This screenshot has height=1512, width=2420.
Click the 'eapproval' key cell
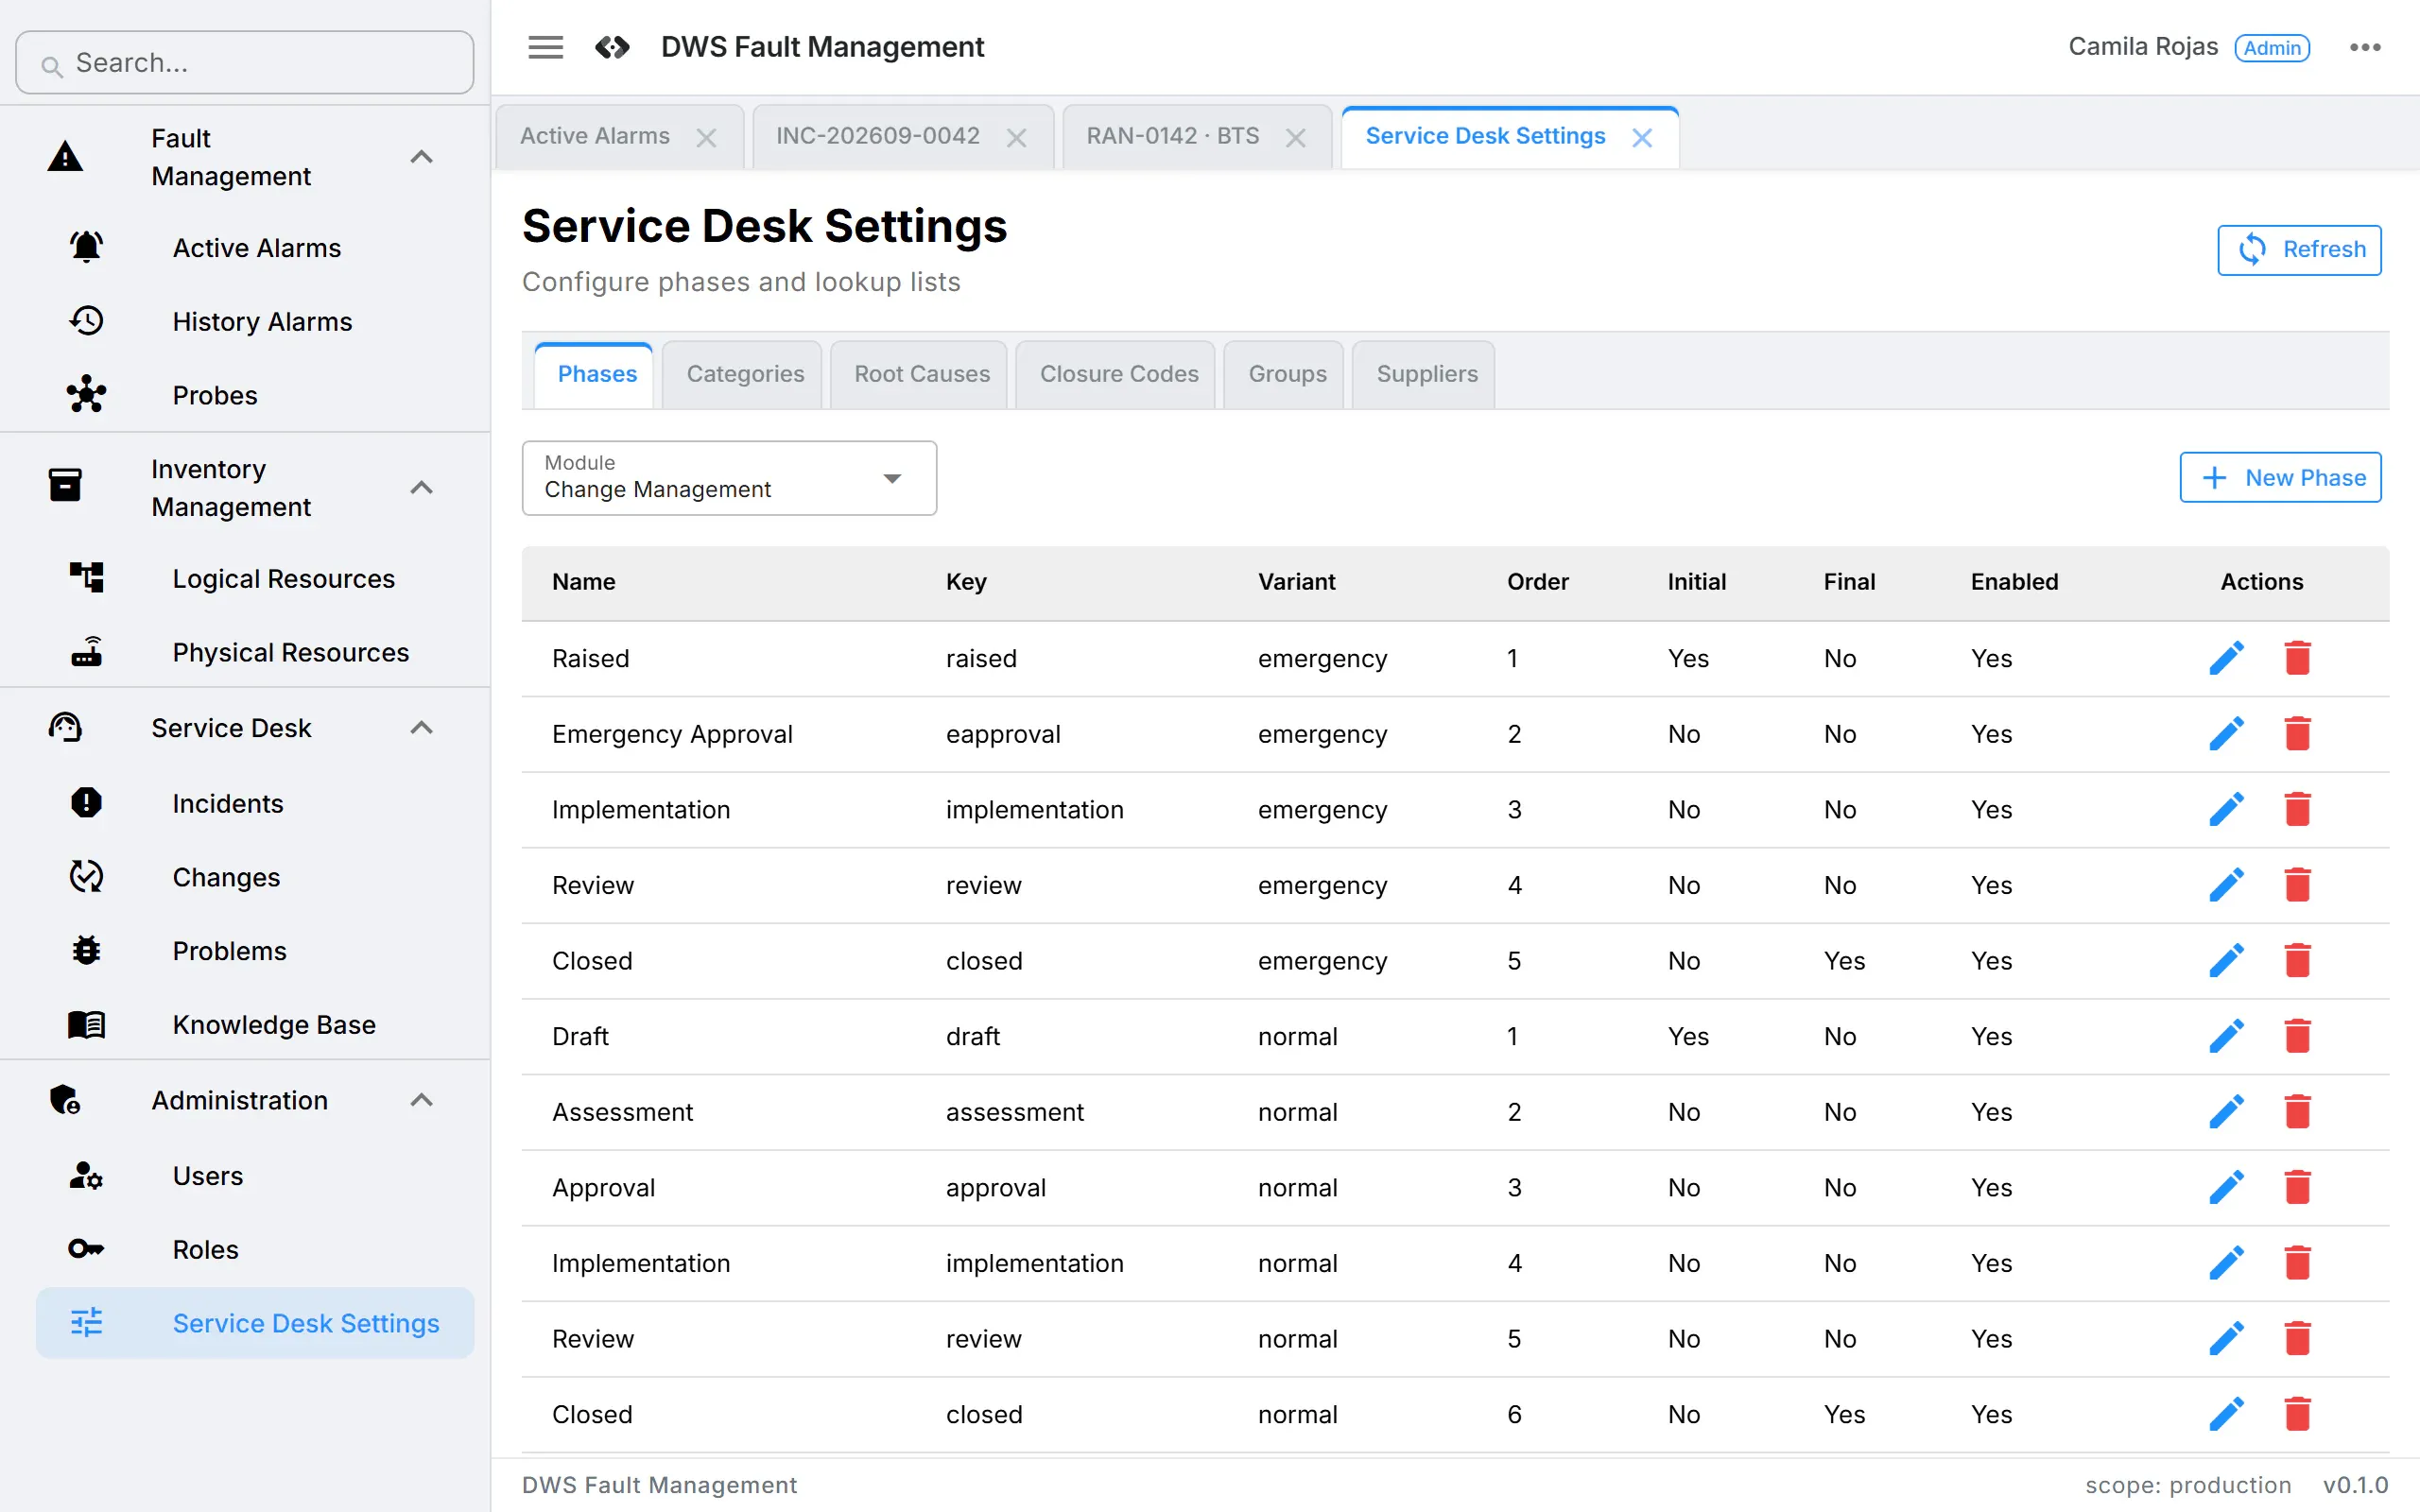[1003, 734]
